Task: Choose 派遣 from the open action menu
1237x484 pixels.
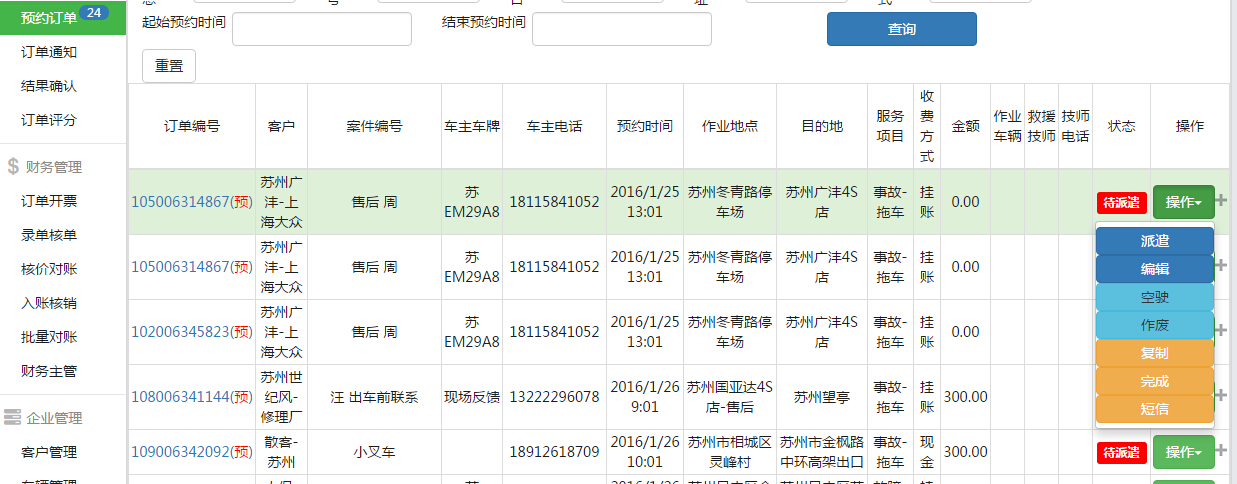Action: coord(1154,241)
